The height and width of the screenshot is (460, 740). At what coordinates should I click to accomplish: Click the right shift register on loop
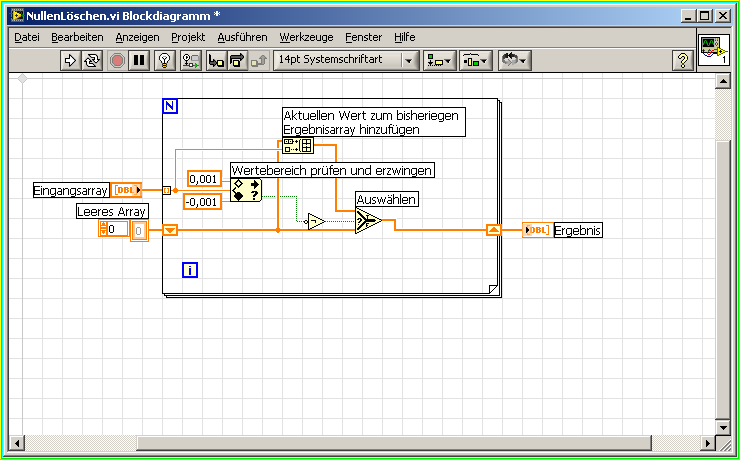pos(493,230)
